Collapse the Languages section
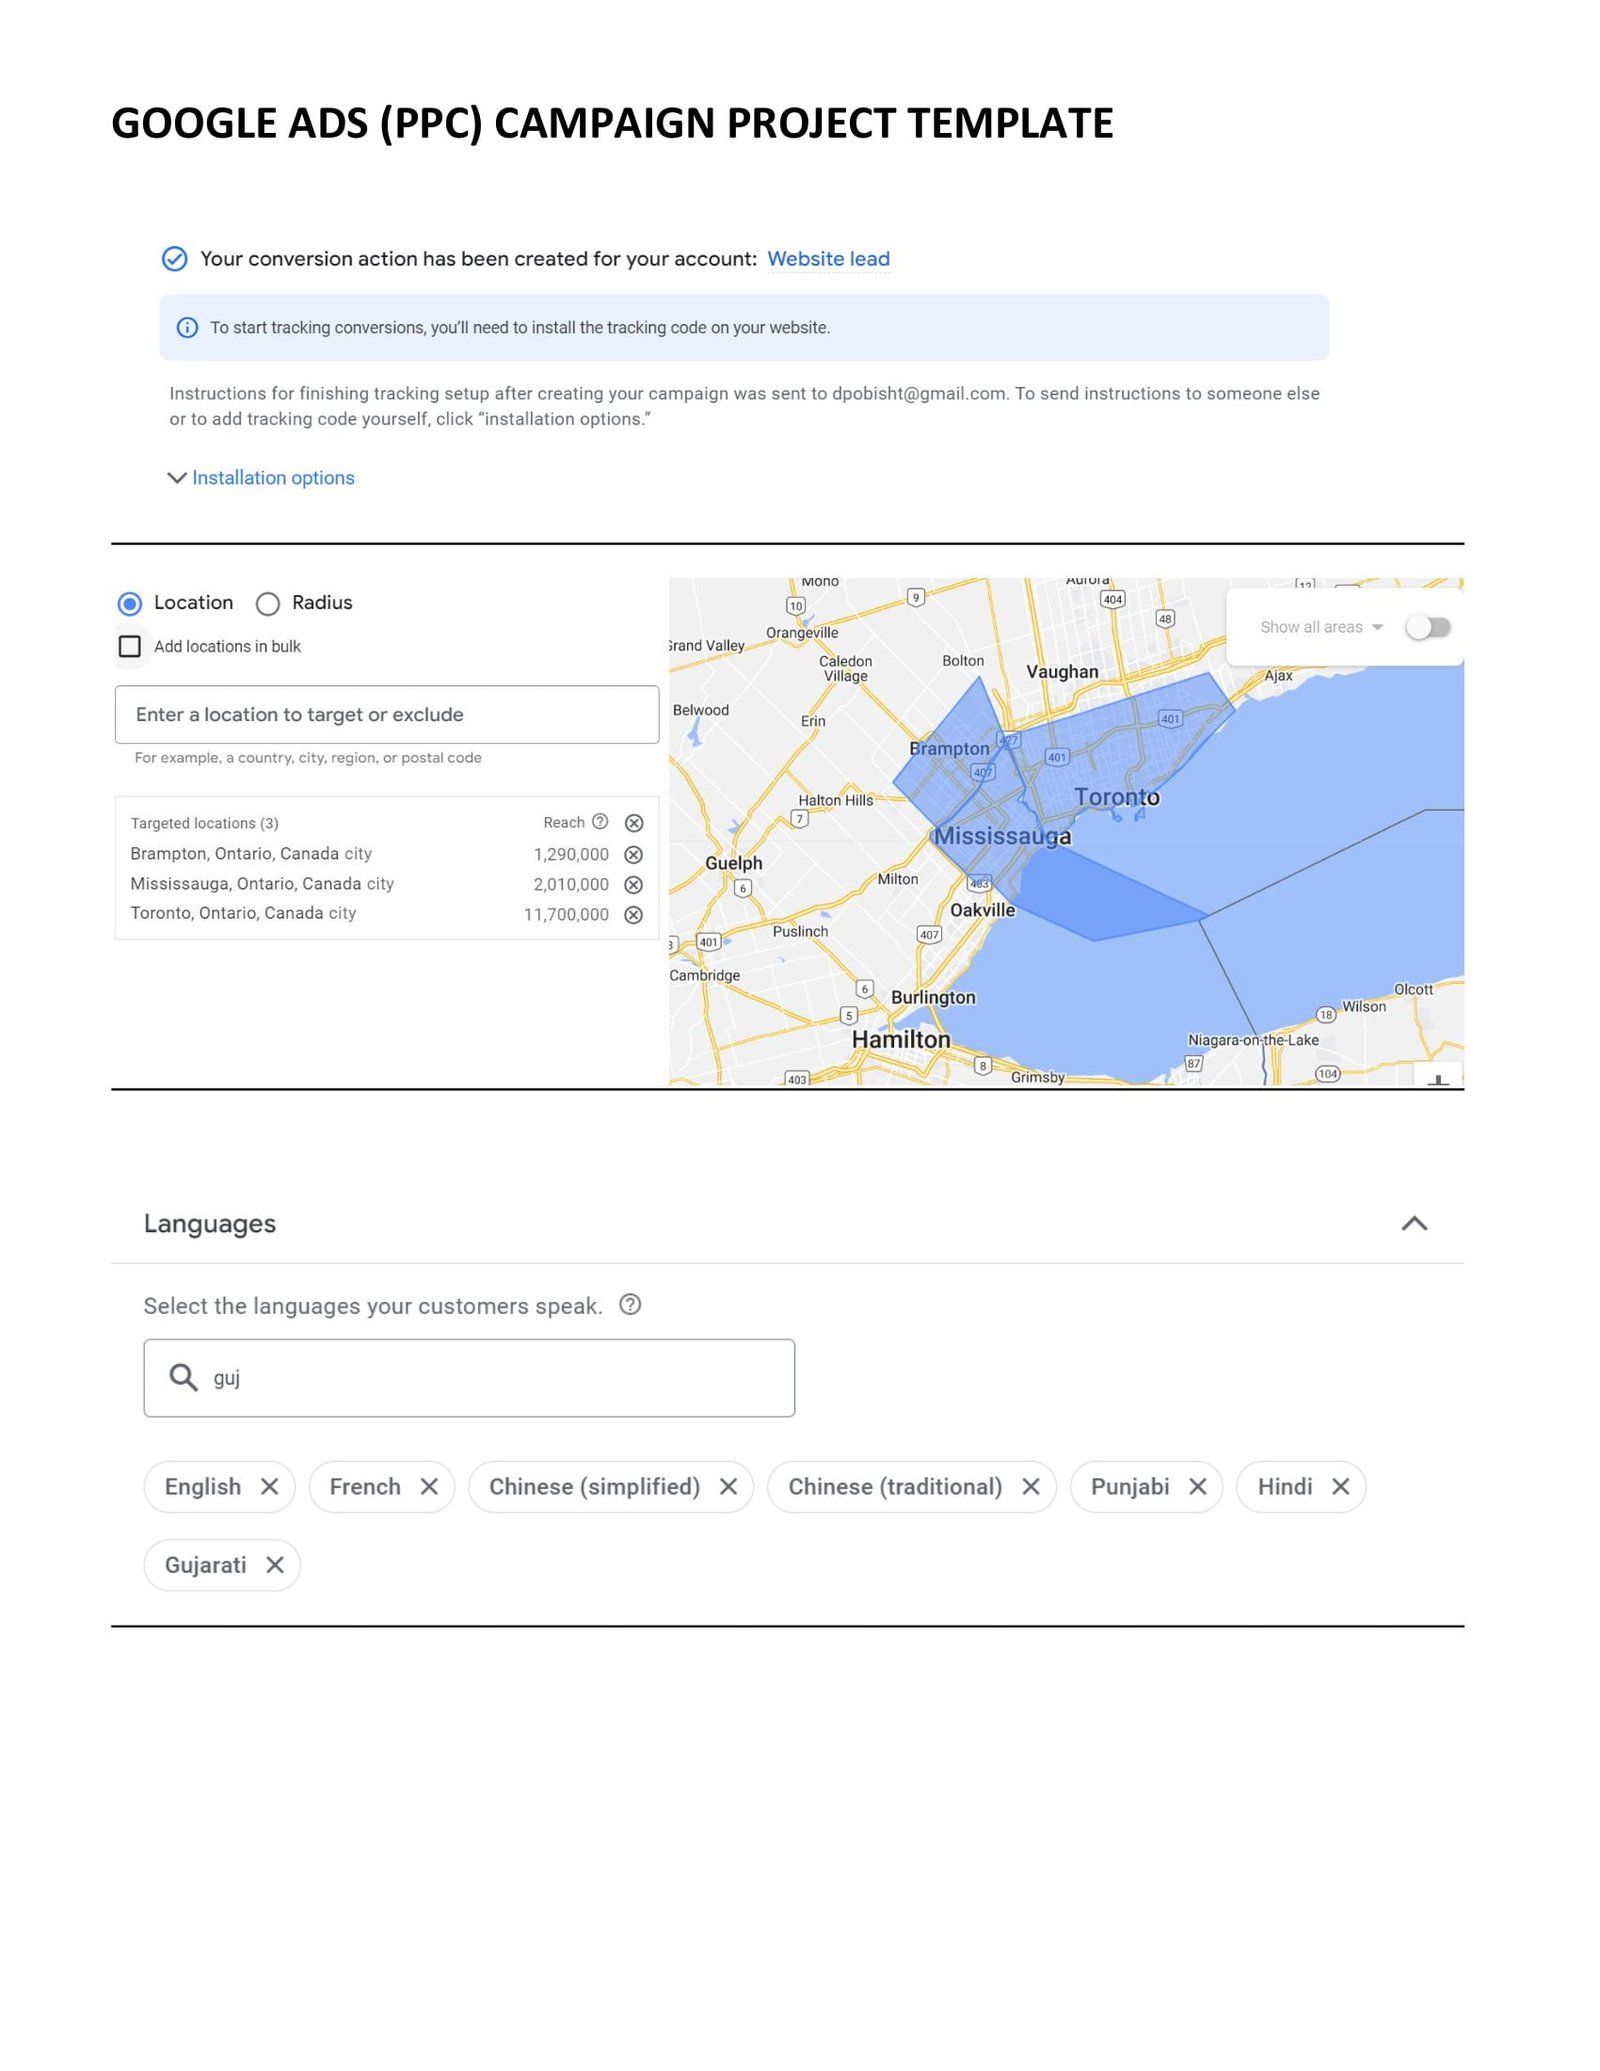 (1416, 1222)
